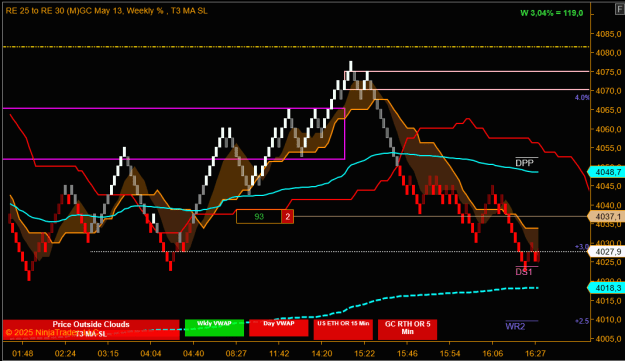
Task: Click the 04:04 time axis label
Action: (x=151, y=353)
